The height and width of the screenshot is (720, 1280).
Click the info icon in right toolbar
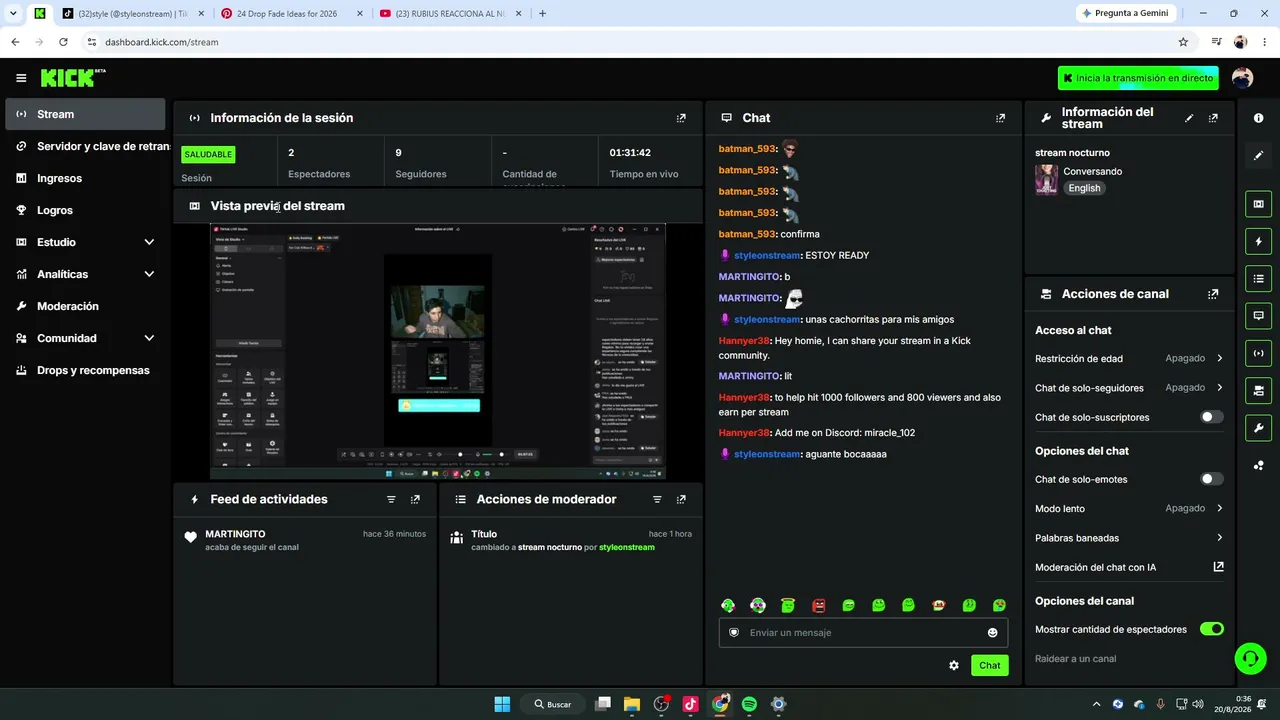1258,118
